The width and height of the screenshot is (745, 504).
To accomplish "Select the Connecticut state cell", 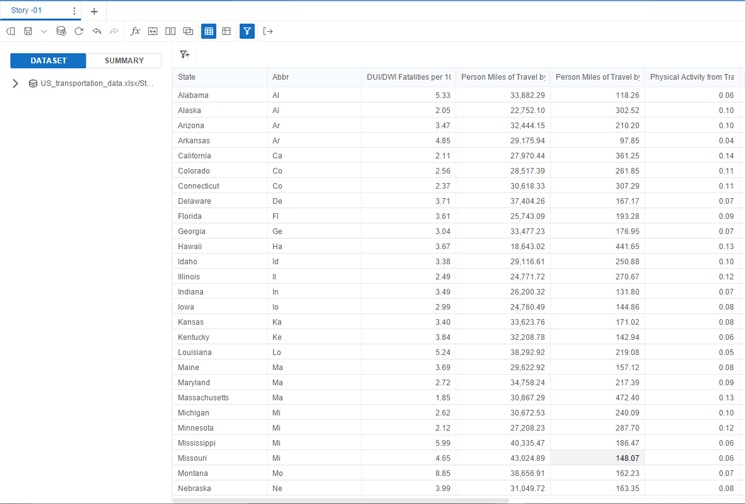I will (220, 186).
